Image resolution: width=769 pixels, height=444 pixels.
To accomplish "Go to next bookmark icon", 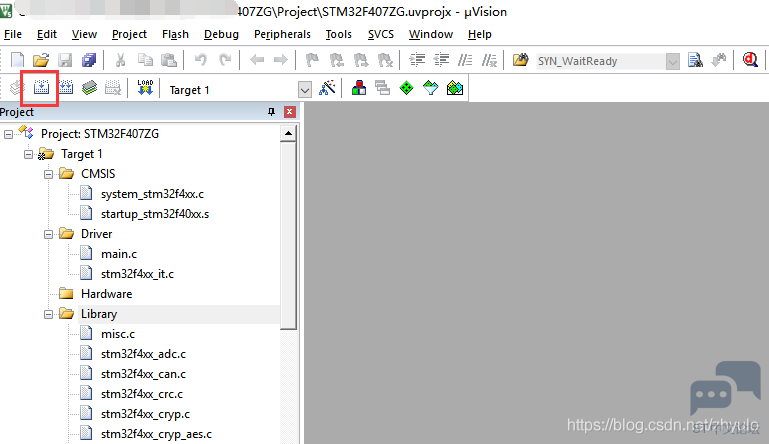I will click(361, 60).
